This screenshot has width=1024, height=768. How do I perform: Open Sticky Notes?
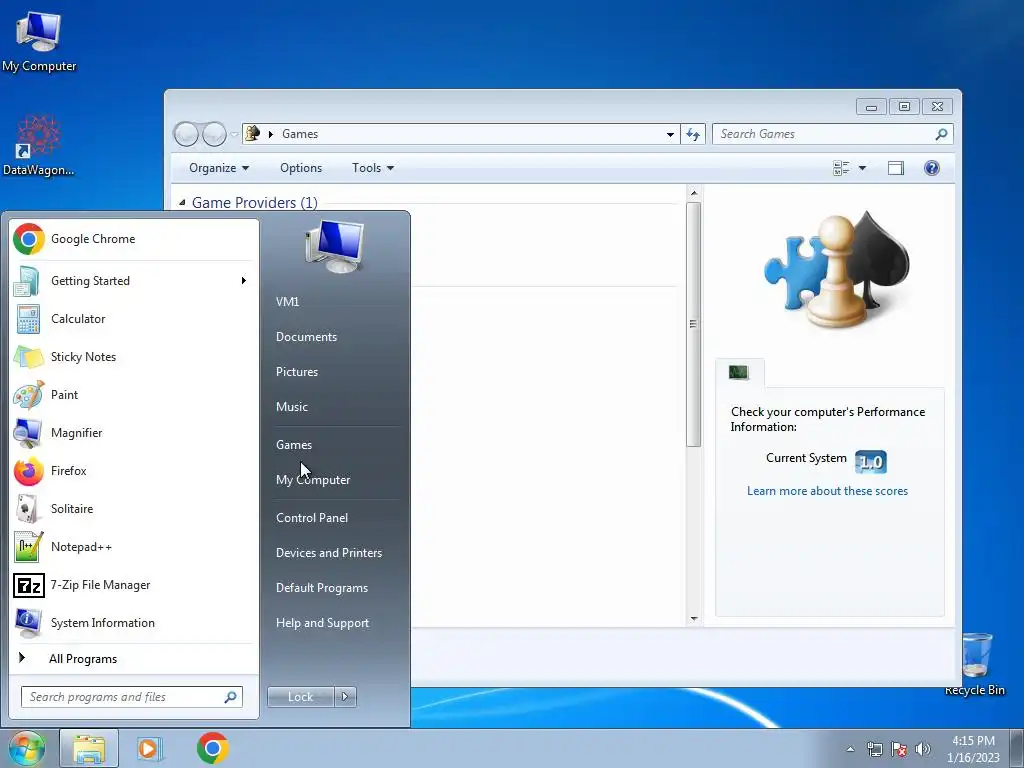[x=133, y=357]
